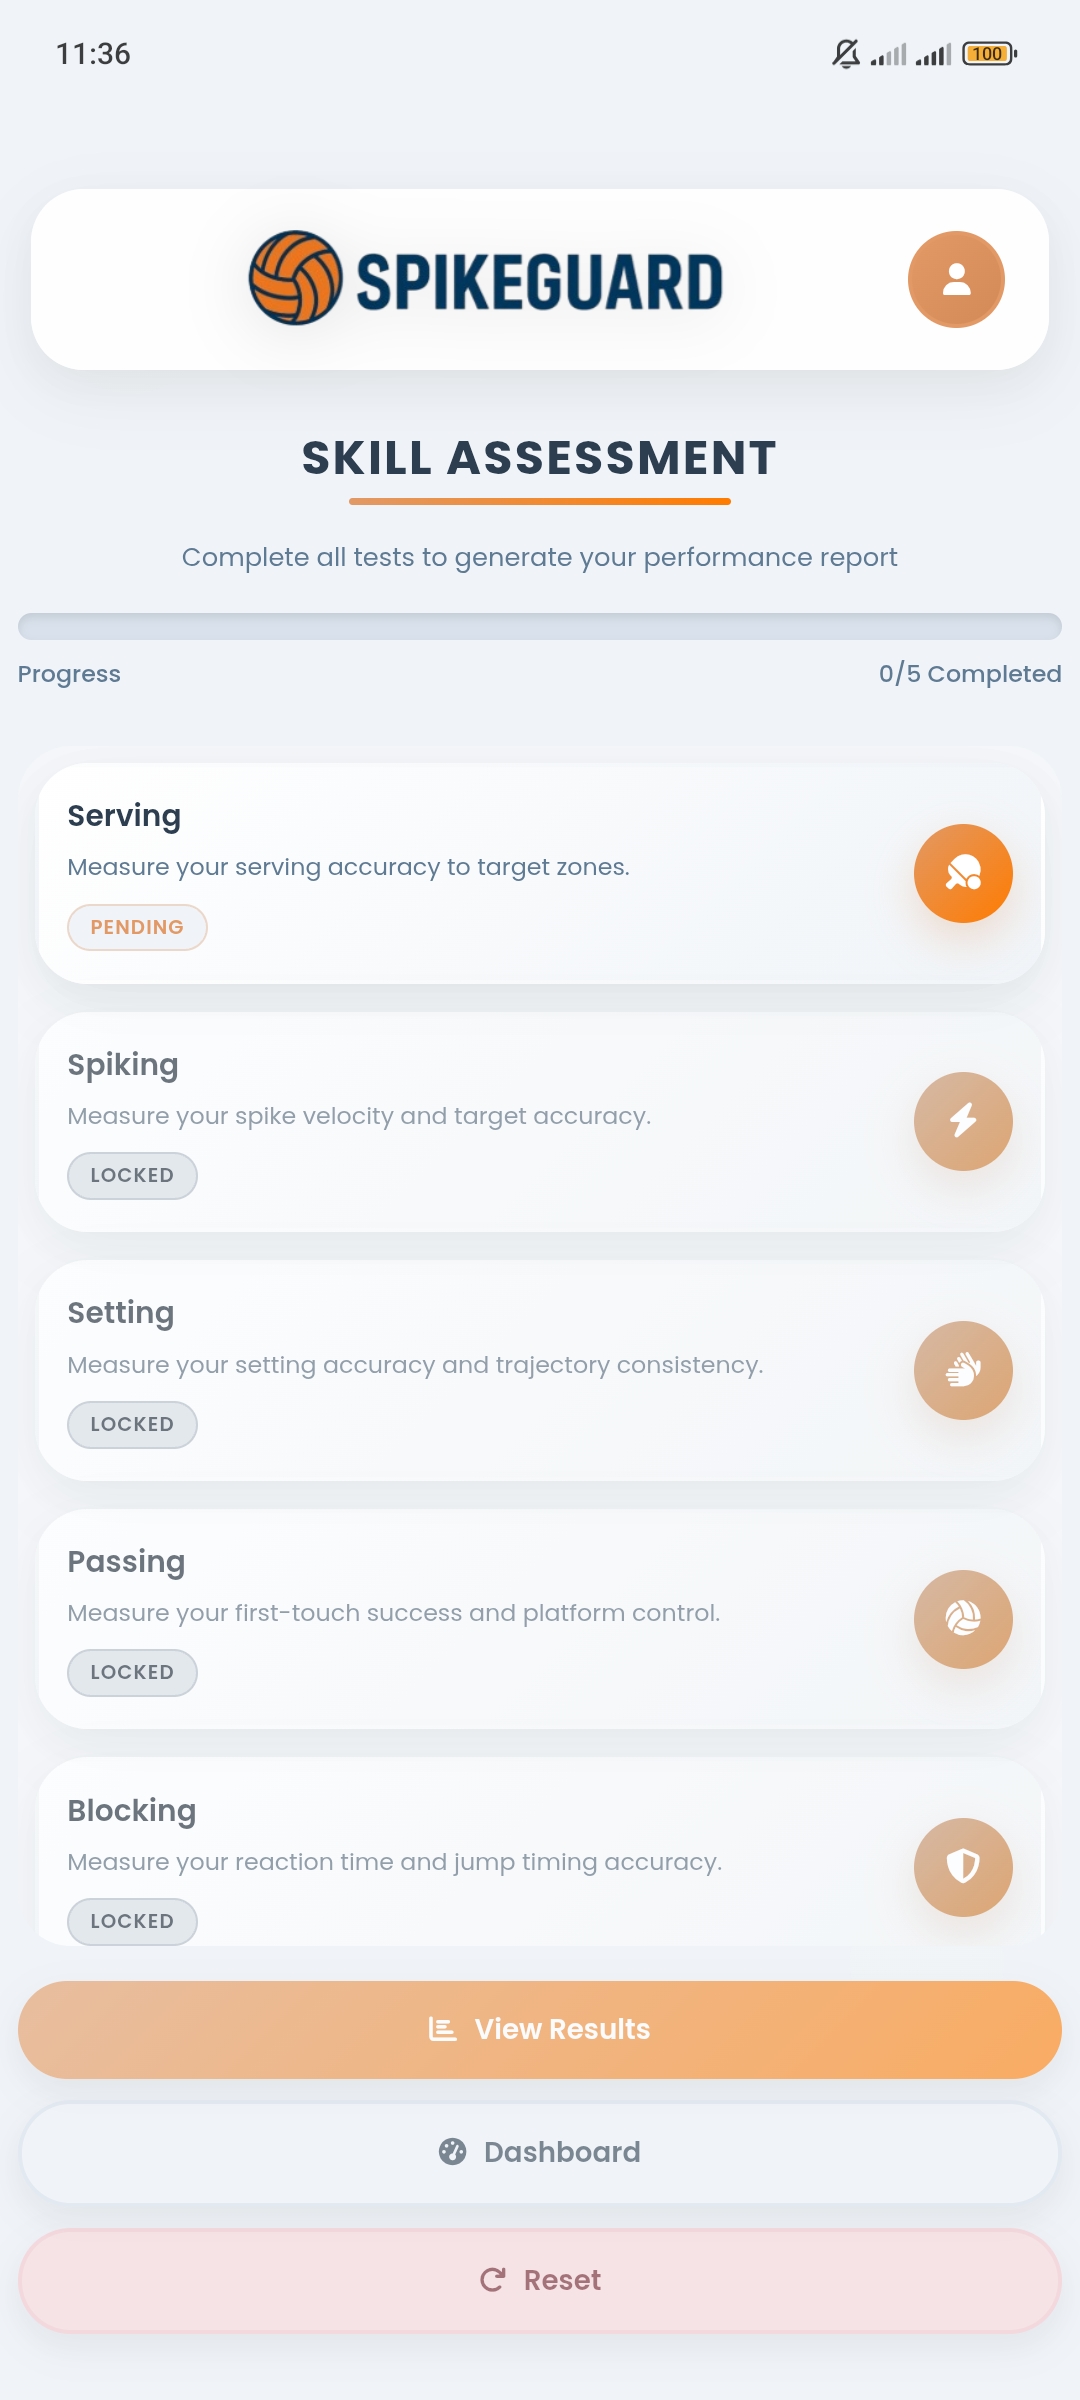Tap the muted notification bell in status bar
Image resolution: width=1080 pixels, height=2400 pixels.
(846, 54)
